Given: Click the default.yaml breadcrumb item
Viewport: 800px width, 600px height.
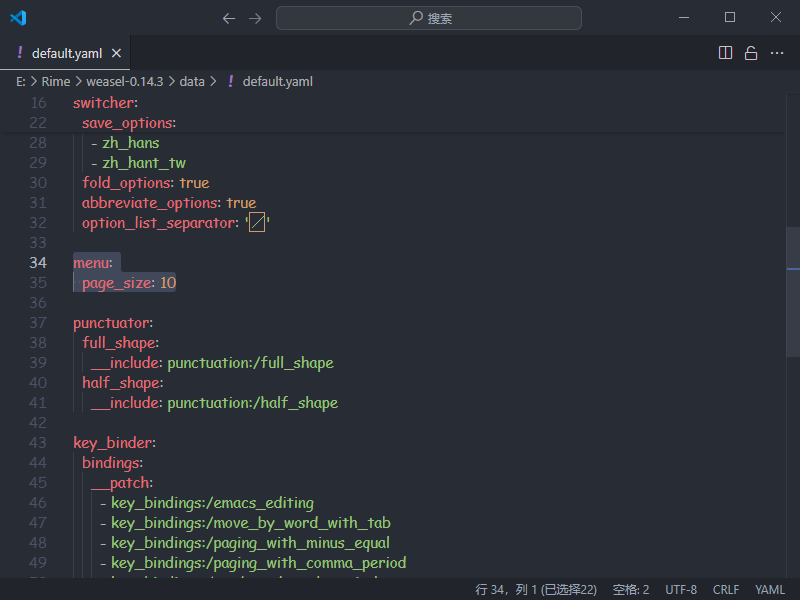Looking at the screenshot, I should pos(277,82).
